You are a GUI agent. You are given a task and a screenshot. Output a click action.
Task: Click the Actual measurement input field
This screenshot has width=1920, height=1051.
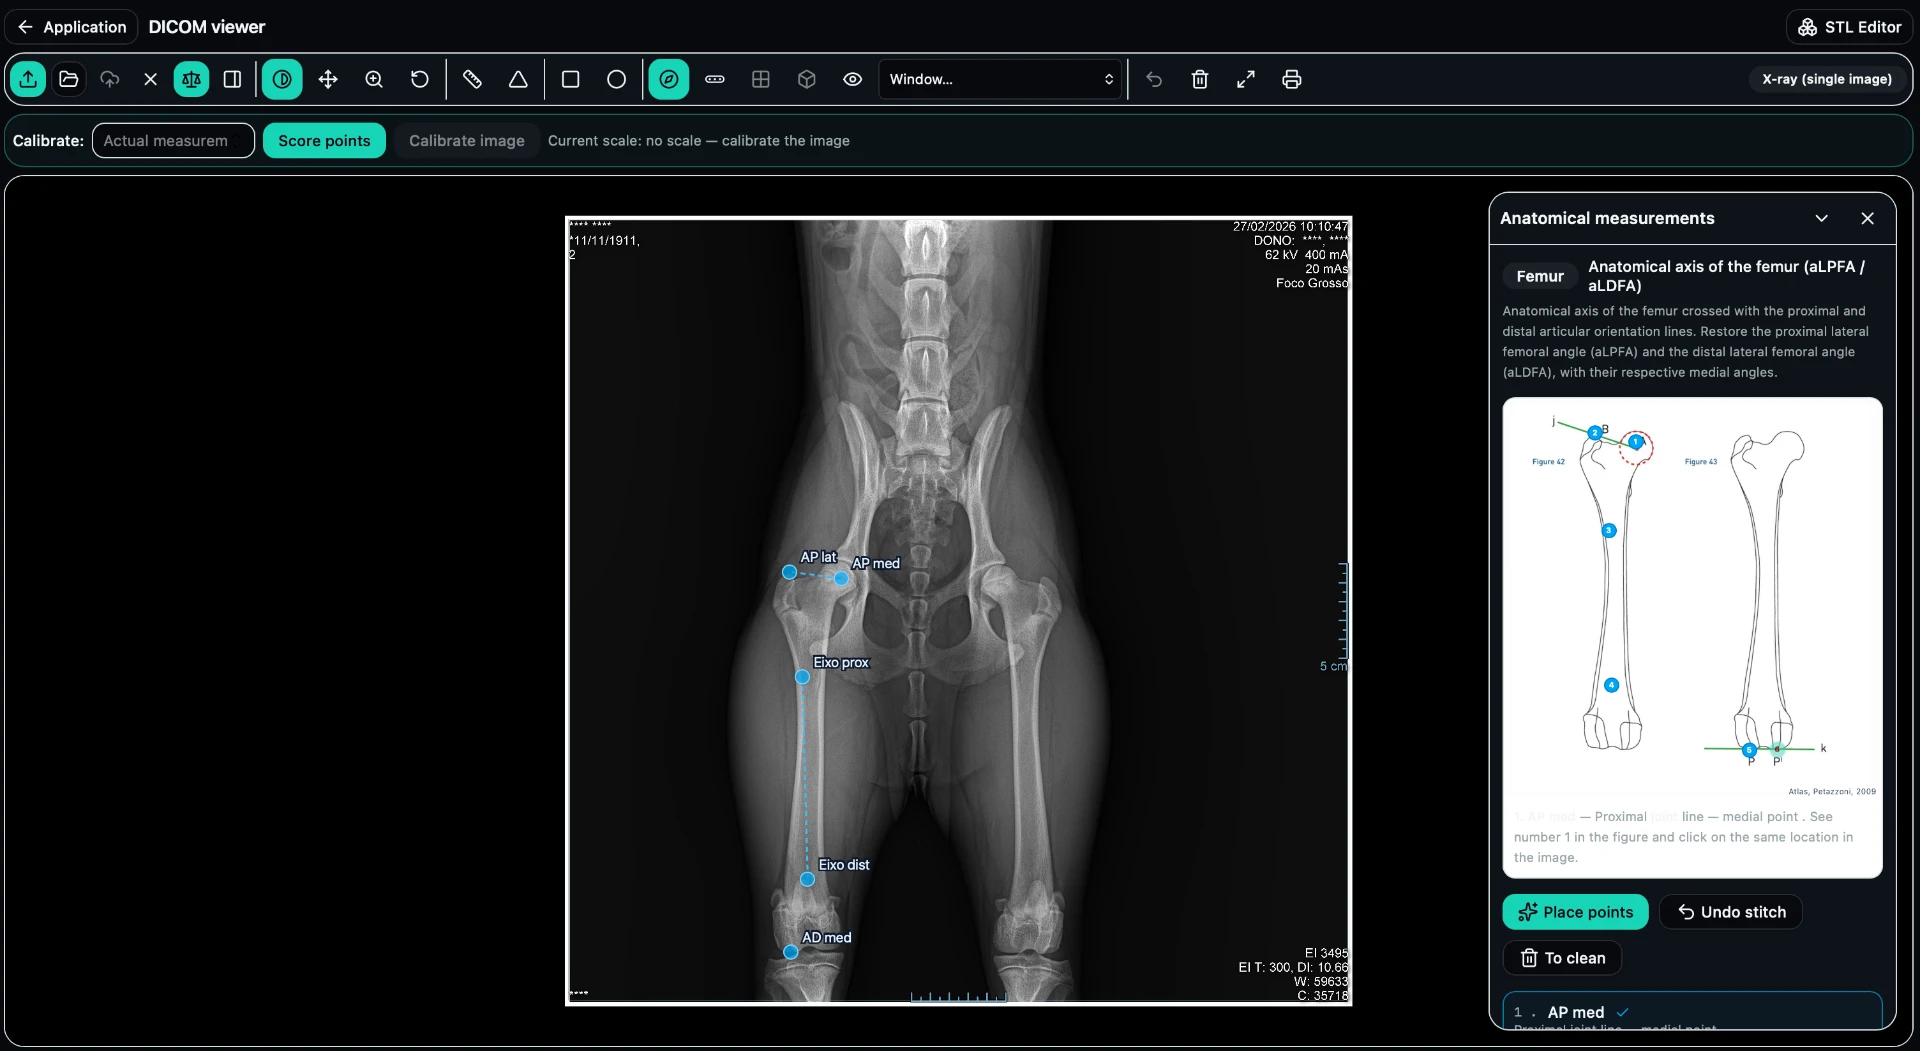click(x=173, y=141)
